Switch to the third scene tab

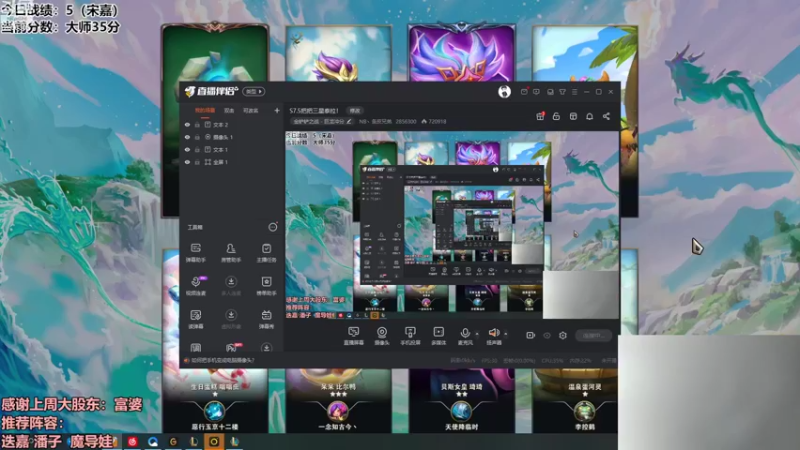point(250,111)
